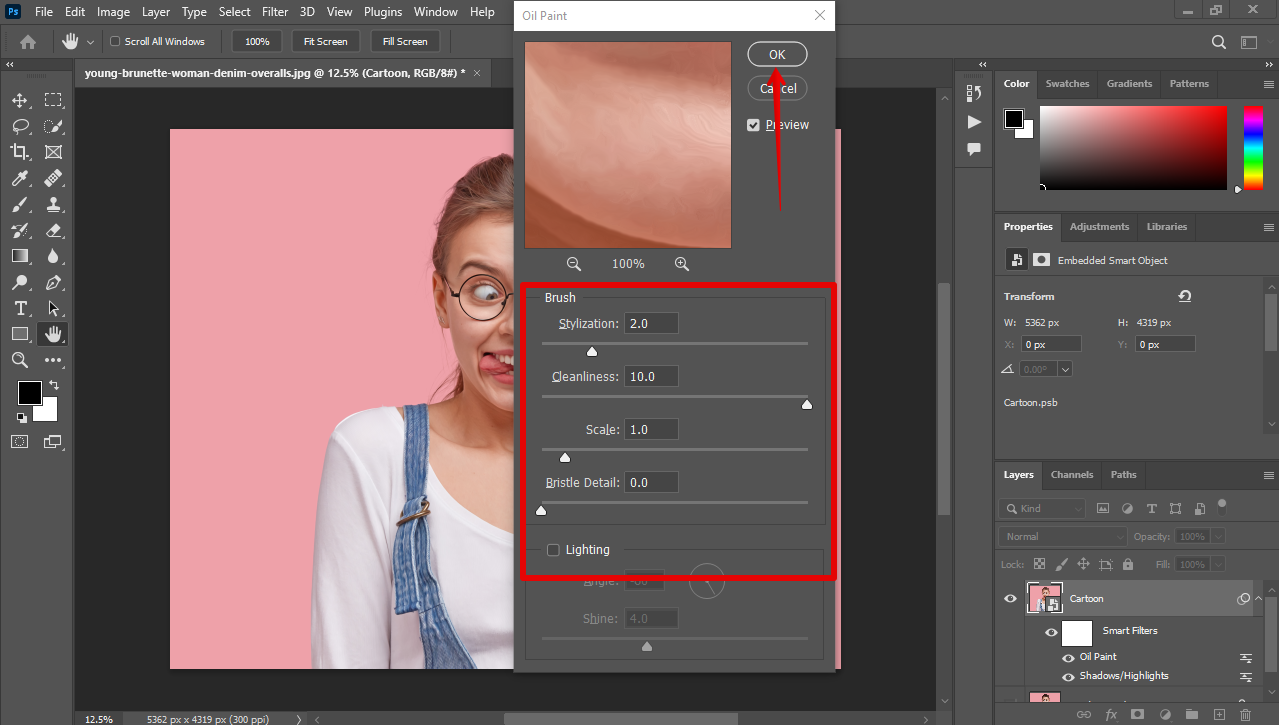Select the Quick Selection tool
This screenshot has width=1279, height=725.
(x=53, y=126)
